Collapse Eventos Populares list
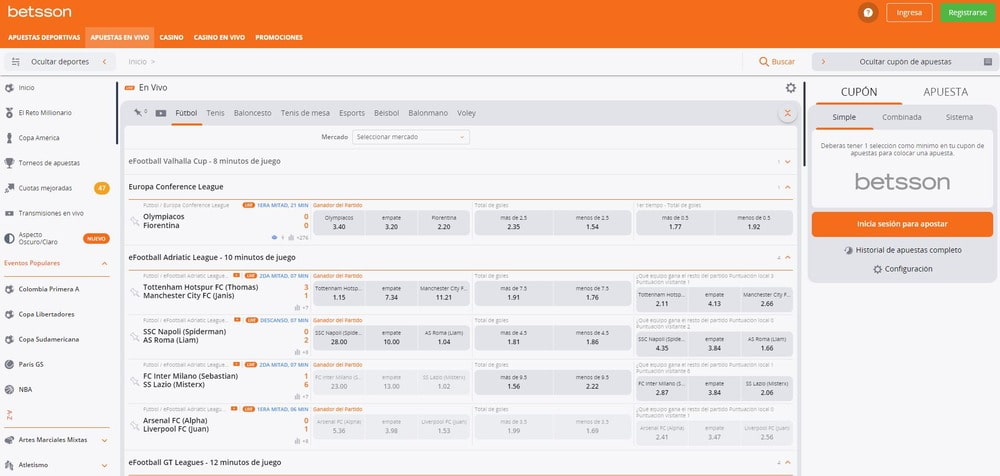The width and height of the screenshot is (1000, 476). [105, 264]
